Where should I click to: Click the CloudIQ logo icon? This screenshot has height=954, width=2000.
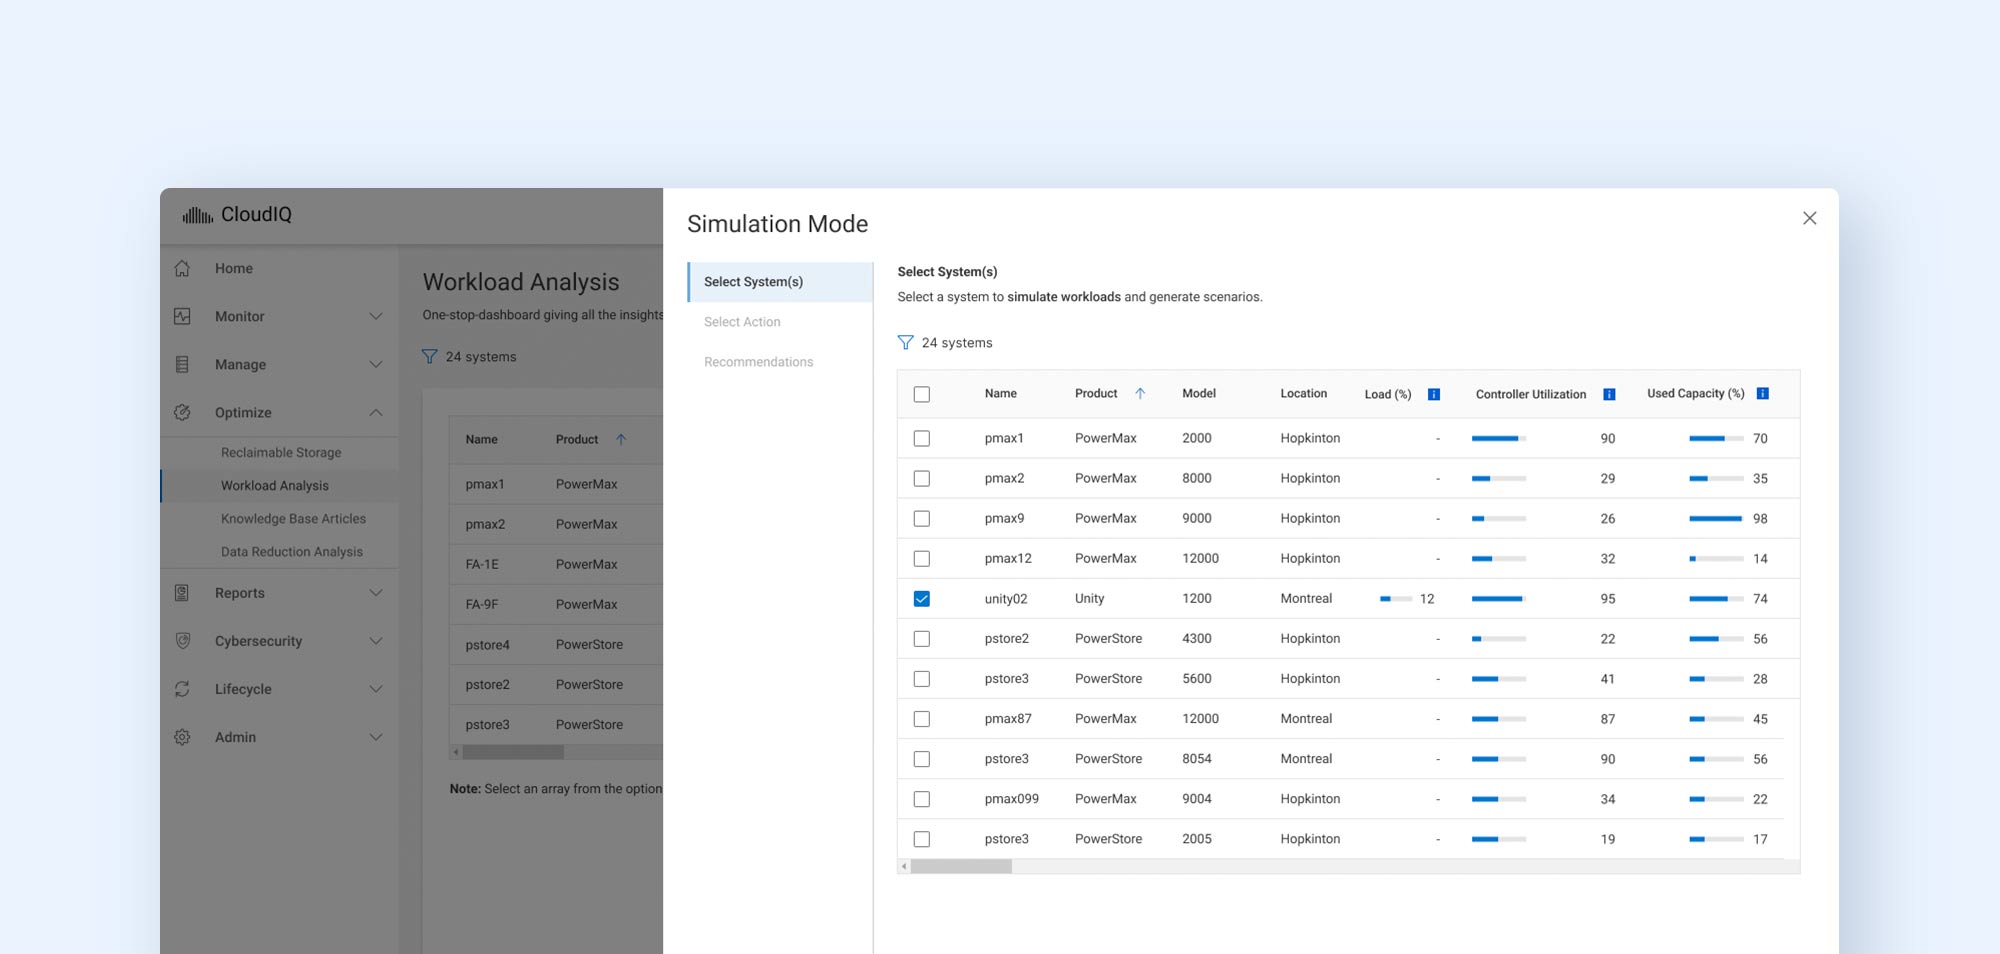click(x=197, y=215)
